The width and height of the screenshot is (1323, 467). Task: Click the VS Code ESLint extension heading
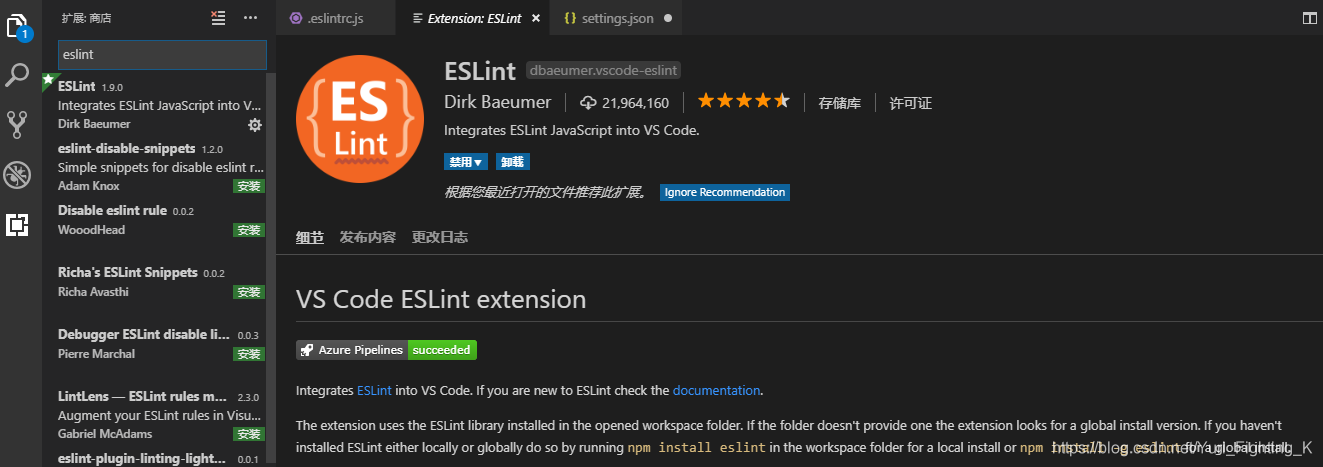coord(441,299)
